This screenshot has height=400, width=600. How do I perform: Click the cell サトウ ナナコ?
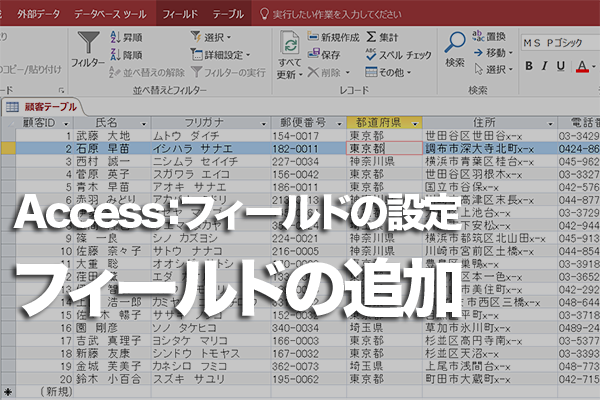click(x=211, y=251)
